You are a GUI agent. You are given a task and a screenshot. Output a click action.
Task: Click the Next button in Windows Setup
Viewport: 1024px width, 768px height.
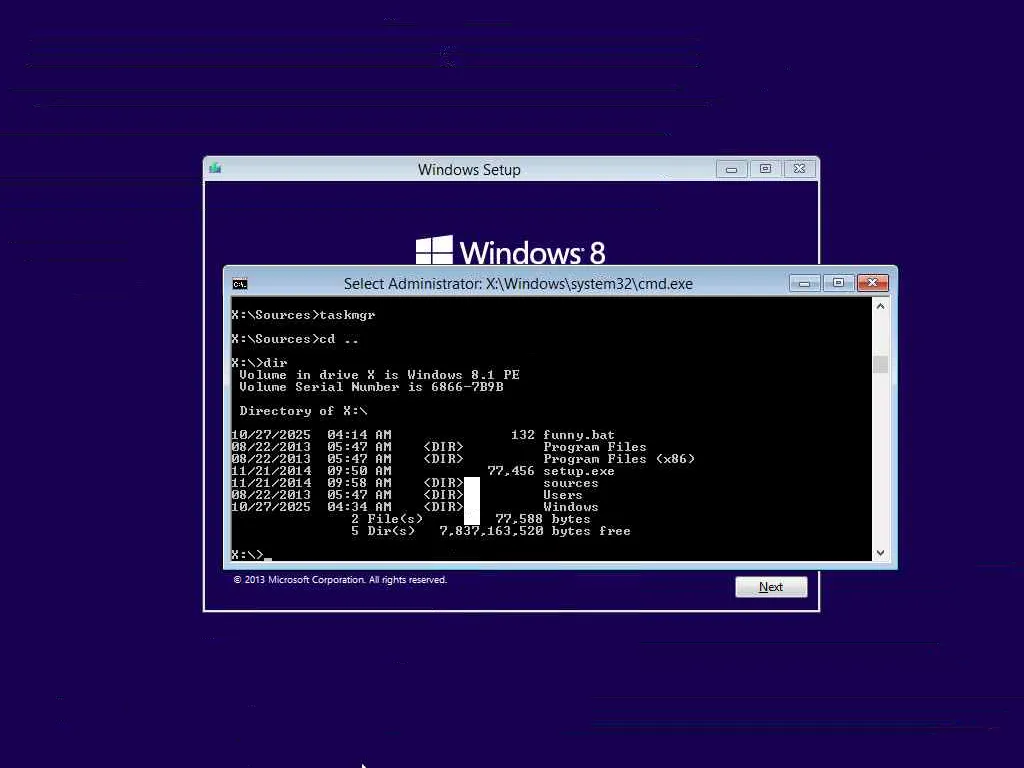tap(771, 586)
